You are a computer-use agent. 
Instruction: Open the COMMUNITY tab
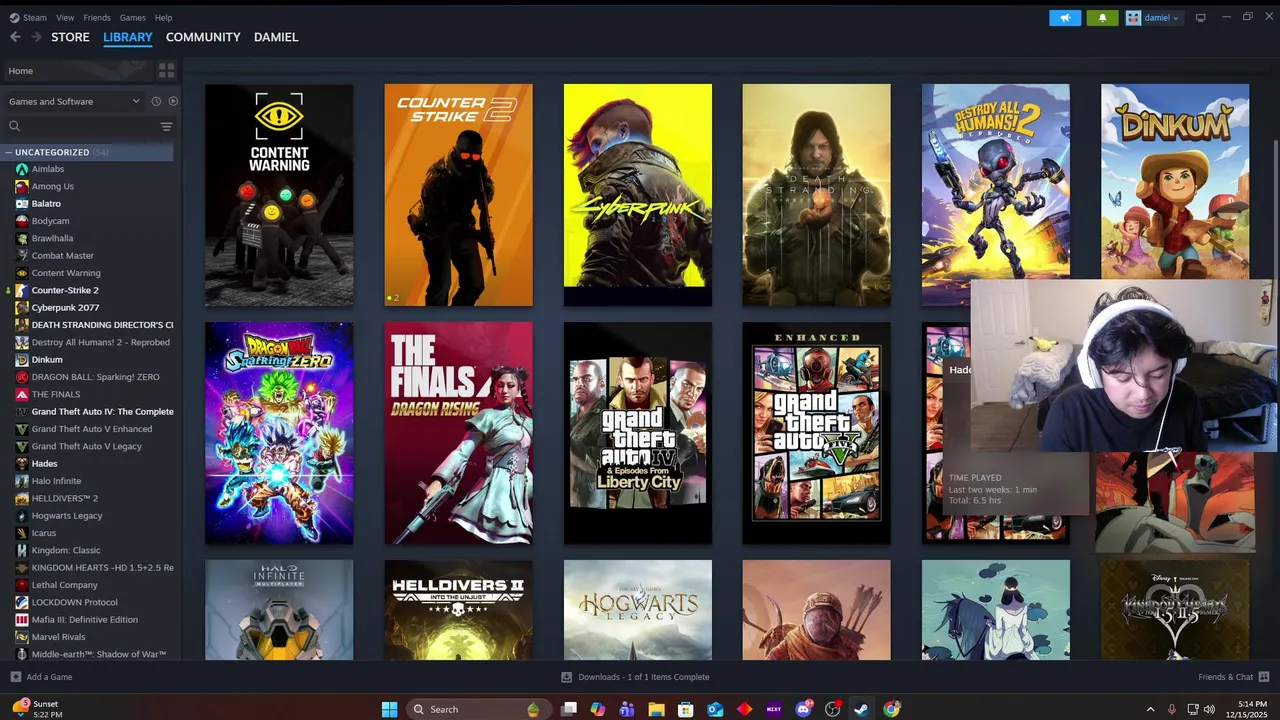click(203, 37)
